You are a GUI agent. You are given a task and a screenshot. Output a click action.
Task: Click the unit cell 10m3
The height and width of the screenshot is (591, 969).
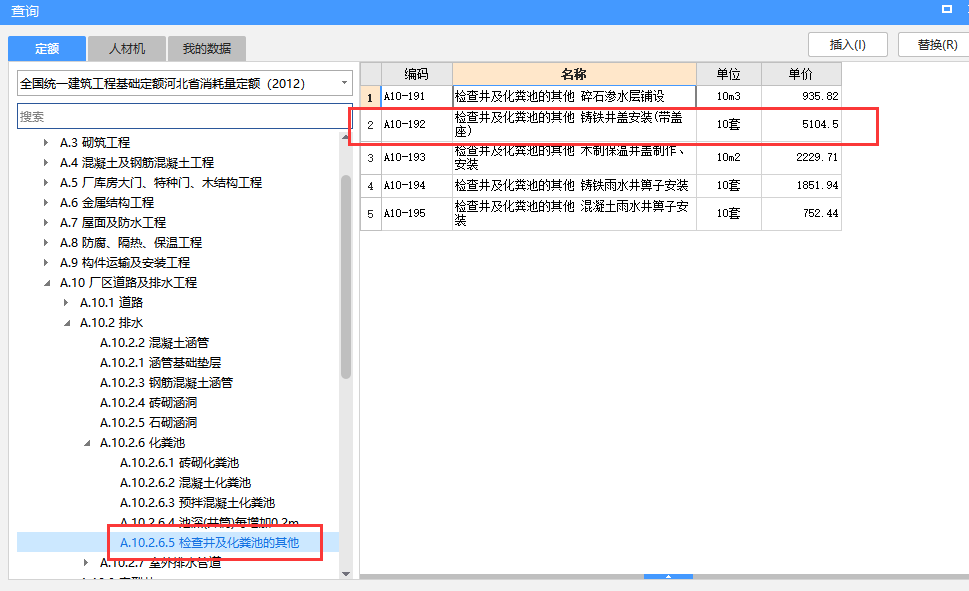pyautogui.click(x=729, y=96)
